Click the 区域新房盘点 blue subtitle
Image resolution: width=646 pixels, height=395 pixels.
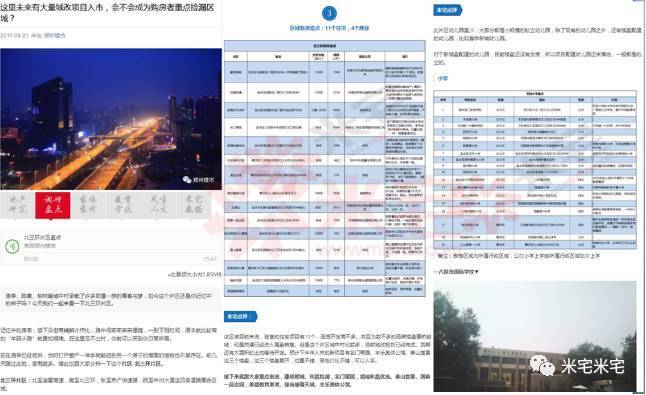coord(329,28)
